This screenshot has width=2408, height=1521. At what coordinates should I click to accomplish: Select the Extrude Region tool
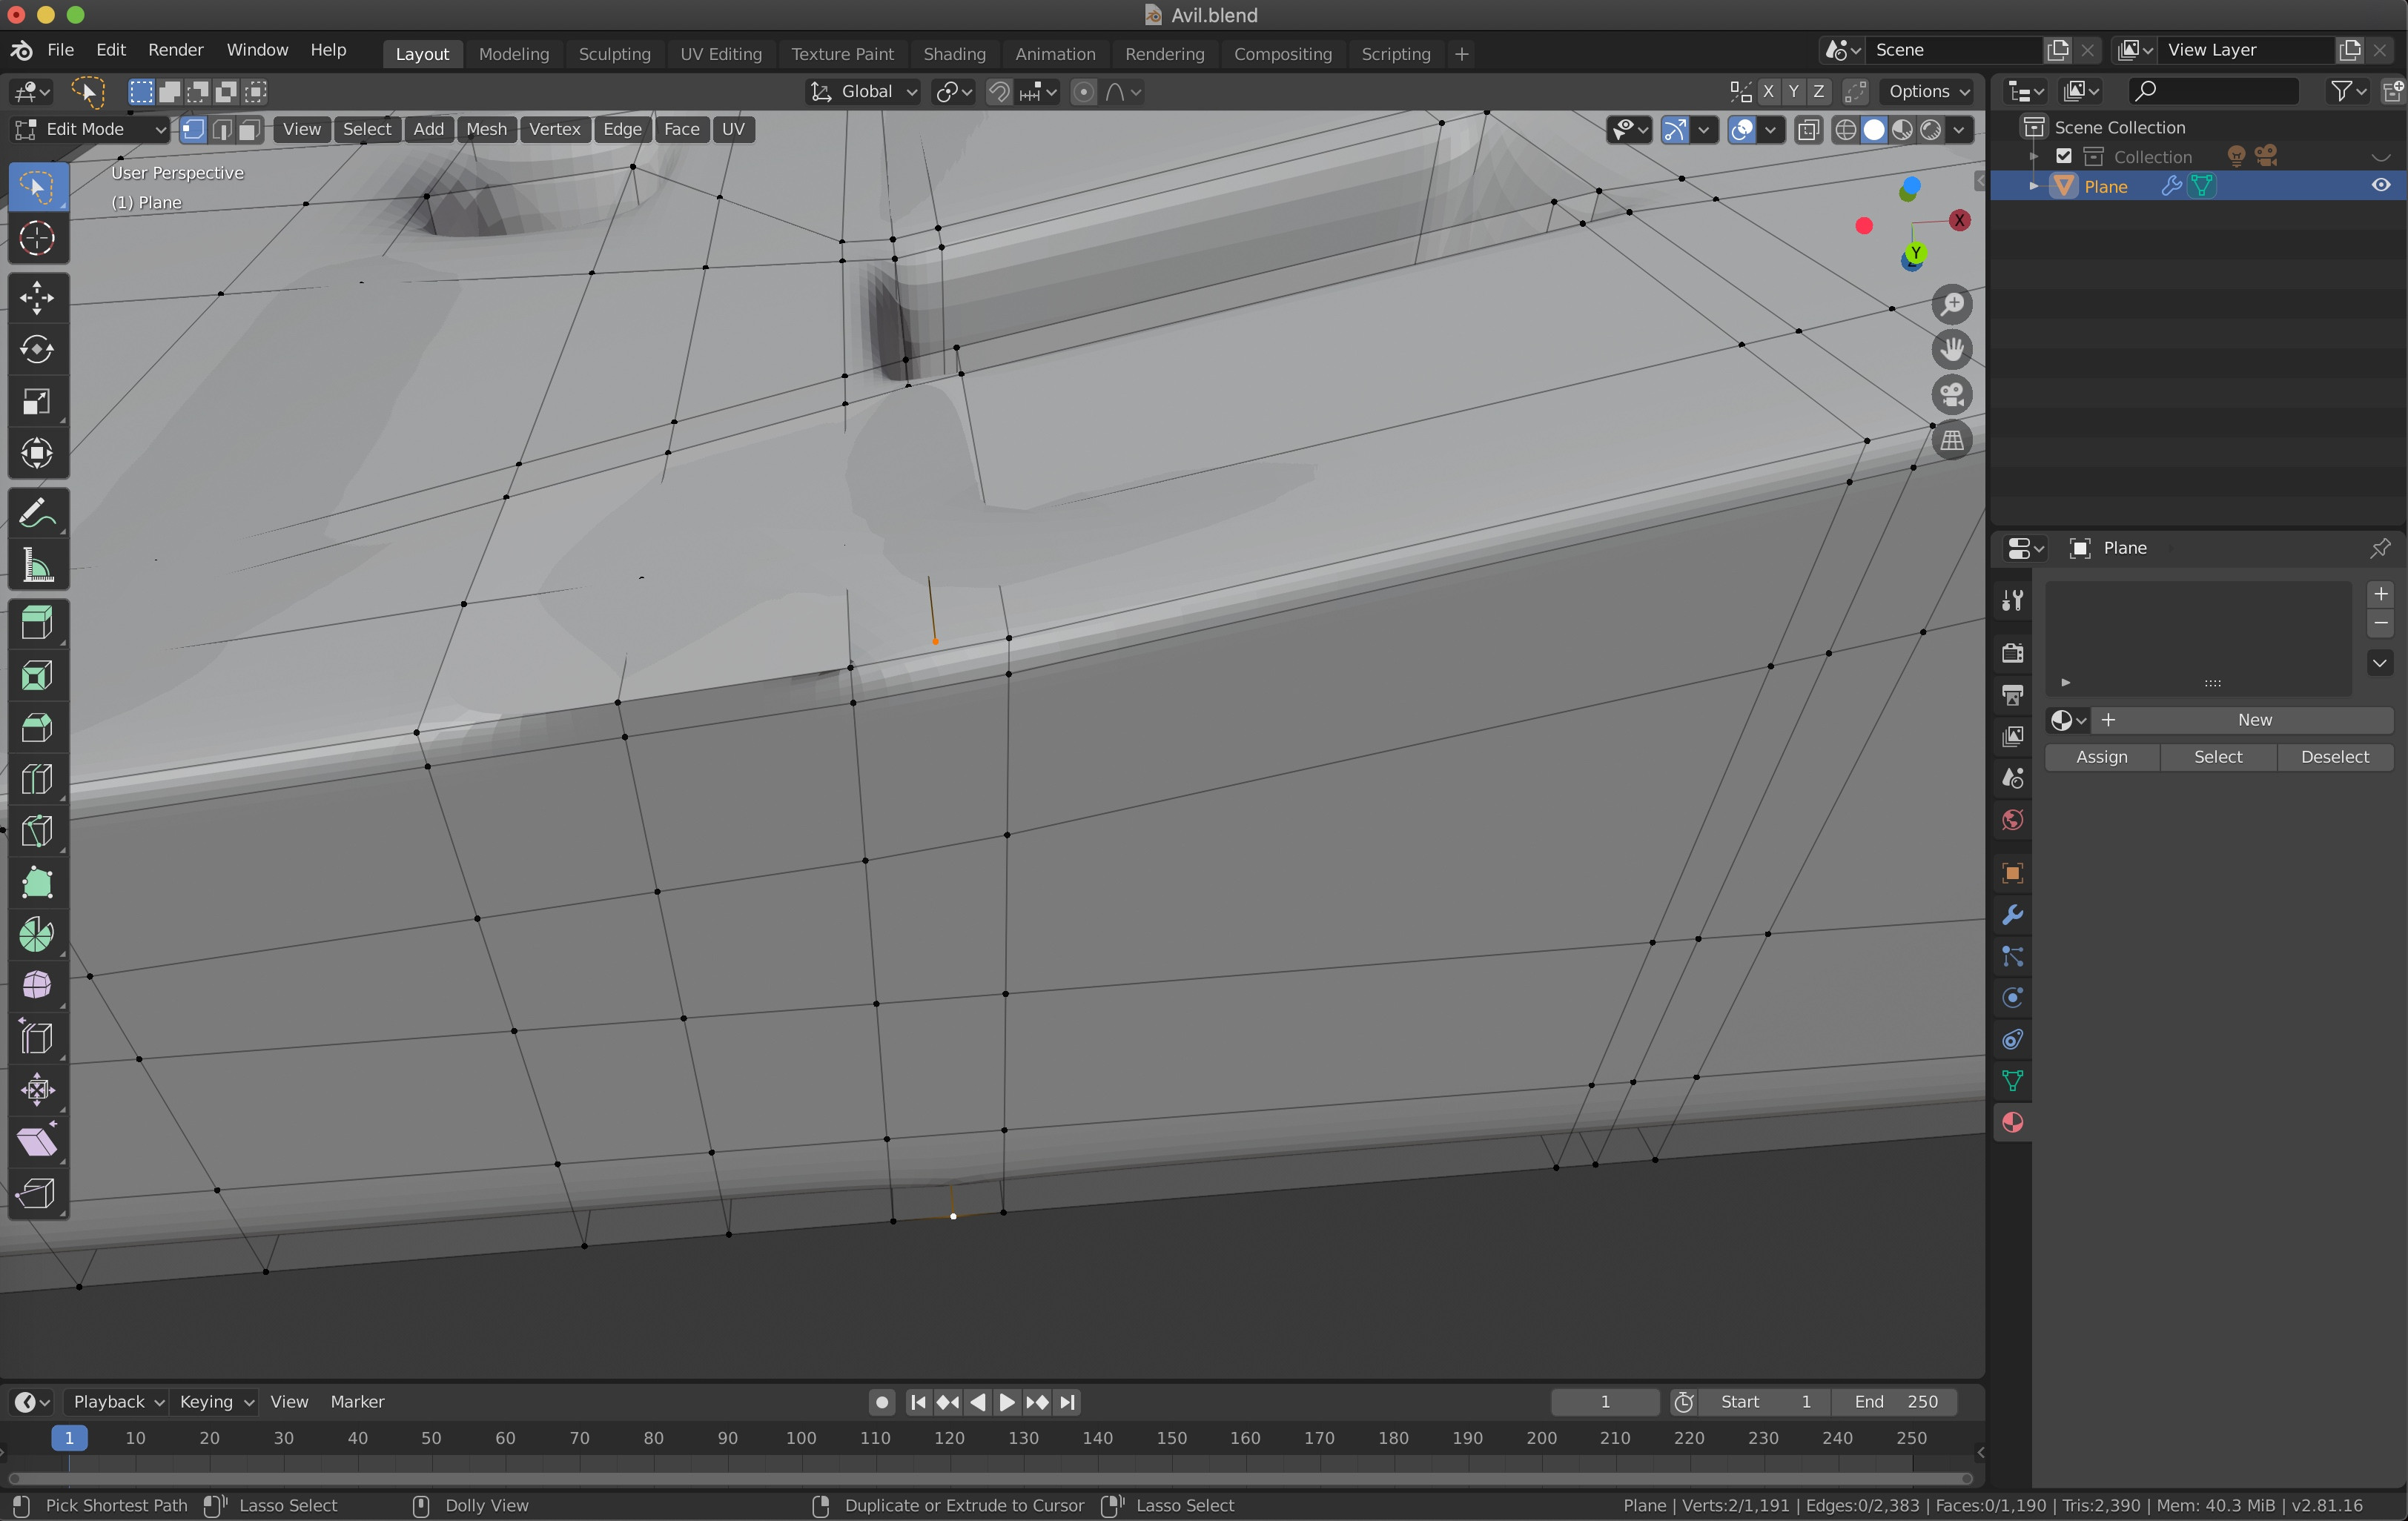coord(38,624)
